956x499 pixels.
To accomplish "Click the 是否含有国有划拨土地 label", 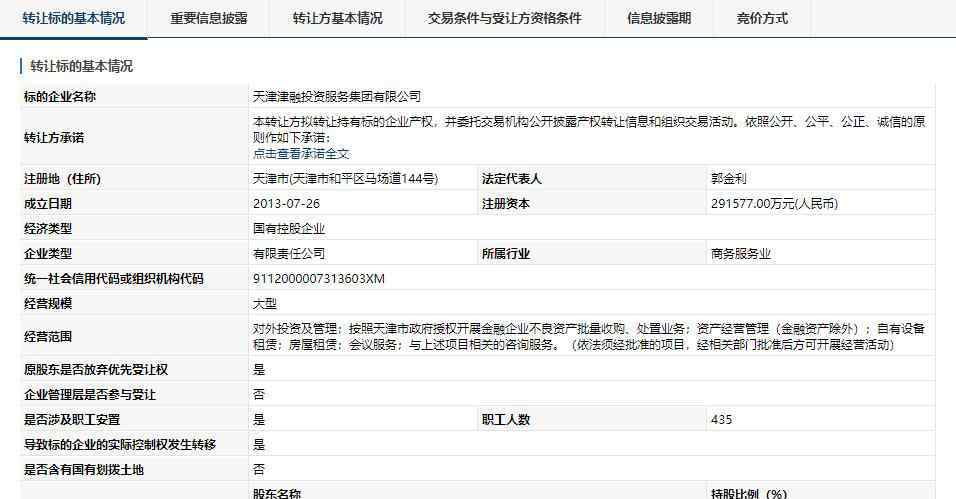I will (x=84, y=470).
